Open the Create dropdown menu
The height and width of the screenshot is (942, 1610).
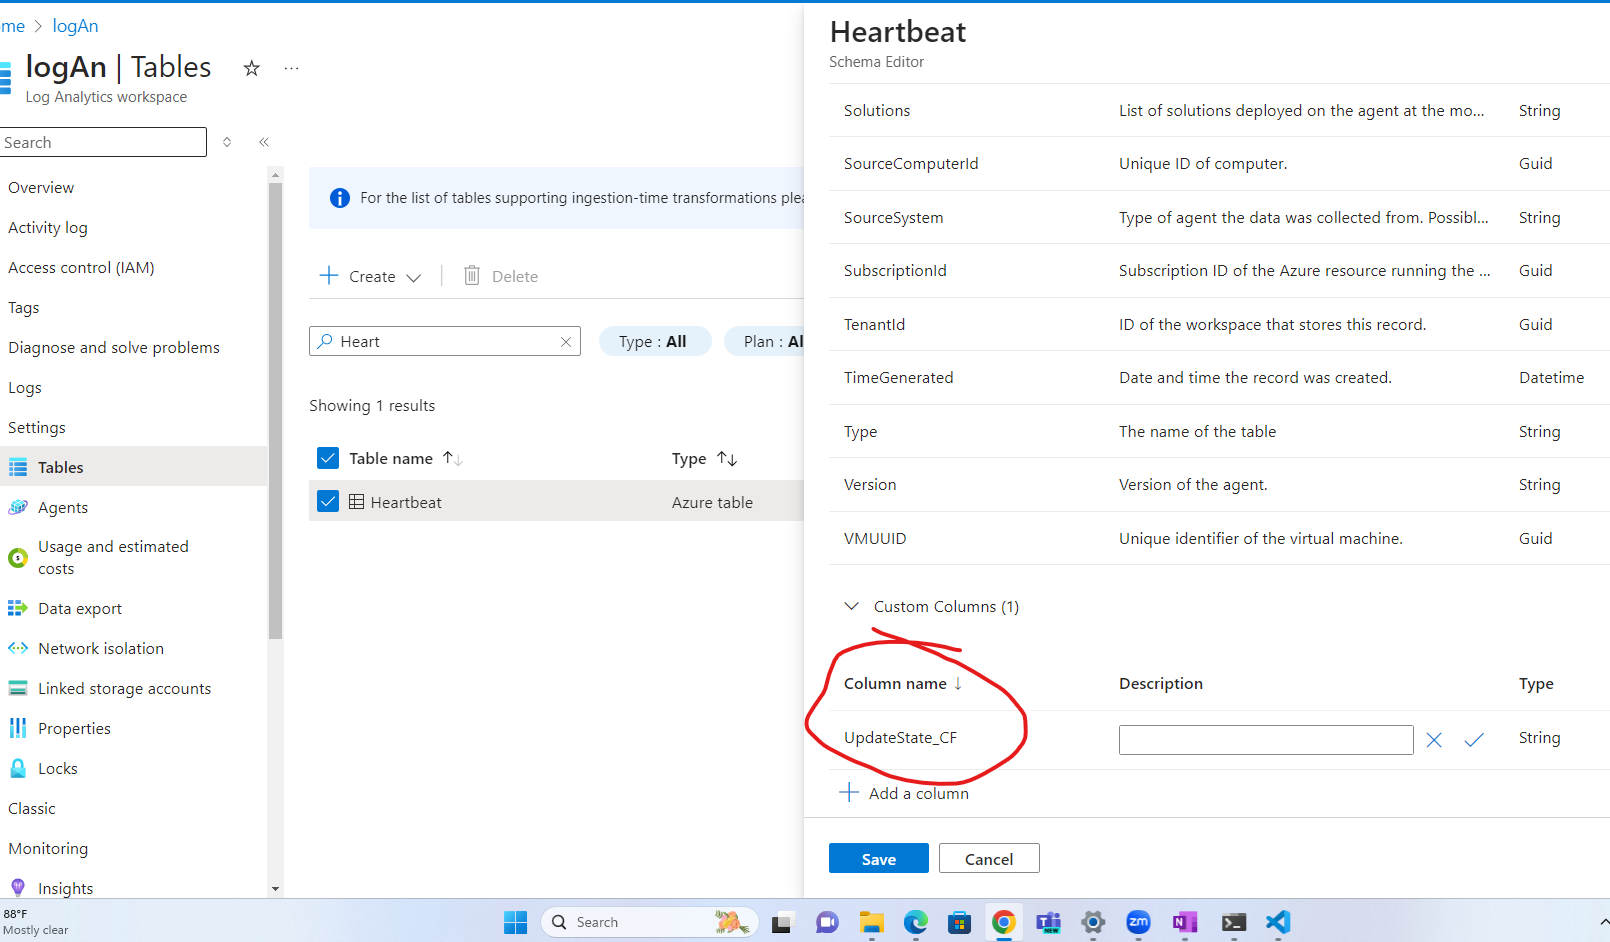click(371, 276)
